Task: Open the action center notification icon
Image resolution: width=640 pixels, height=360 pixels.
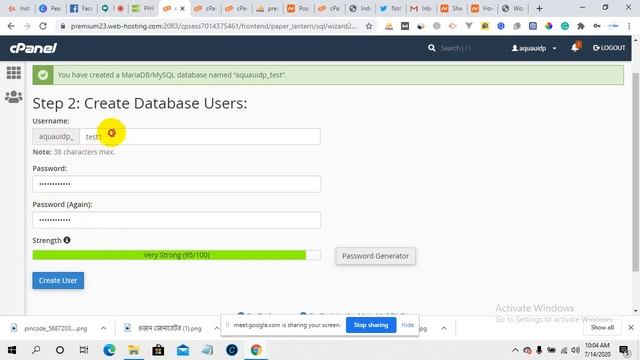Action: point(624,350)
